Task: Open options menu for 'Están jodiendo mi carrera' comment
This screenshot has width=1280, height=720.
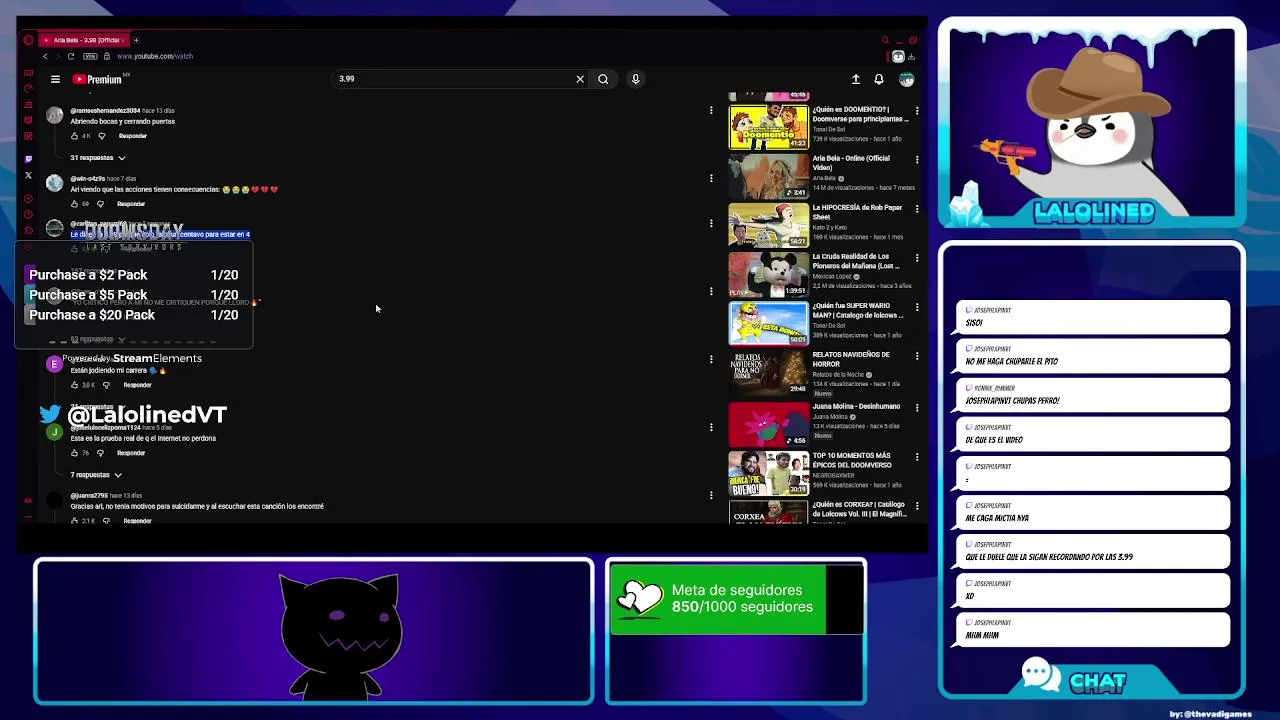Action: [x=711, y=359]
